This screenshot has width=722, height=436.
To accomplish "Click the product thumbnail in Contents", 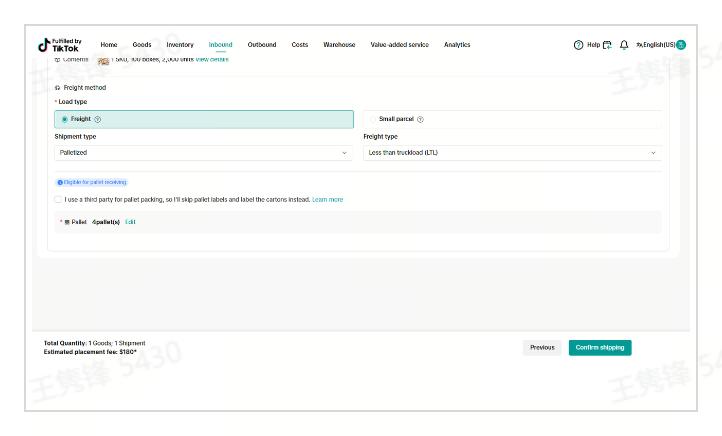I will click(103, 61).
